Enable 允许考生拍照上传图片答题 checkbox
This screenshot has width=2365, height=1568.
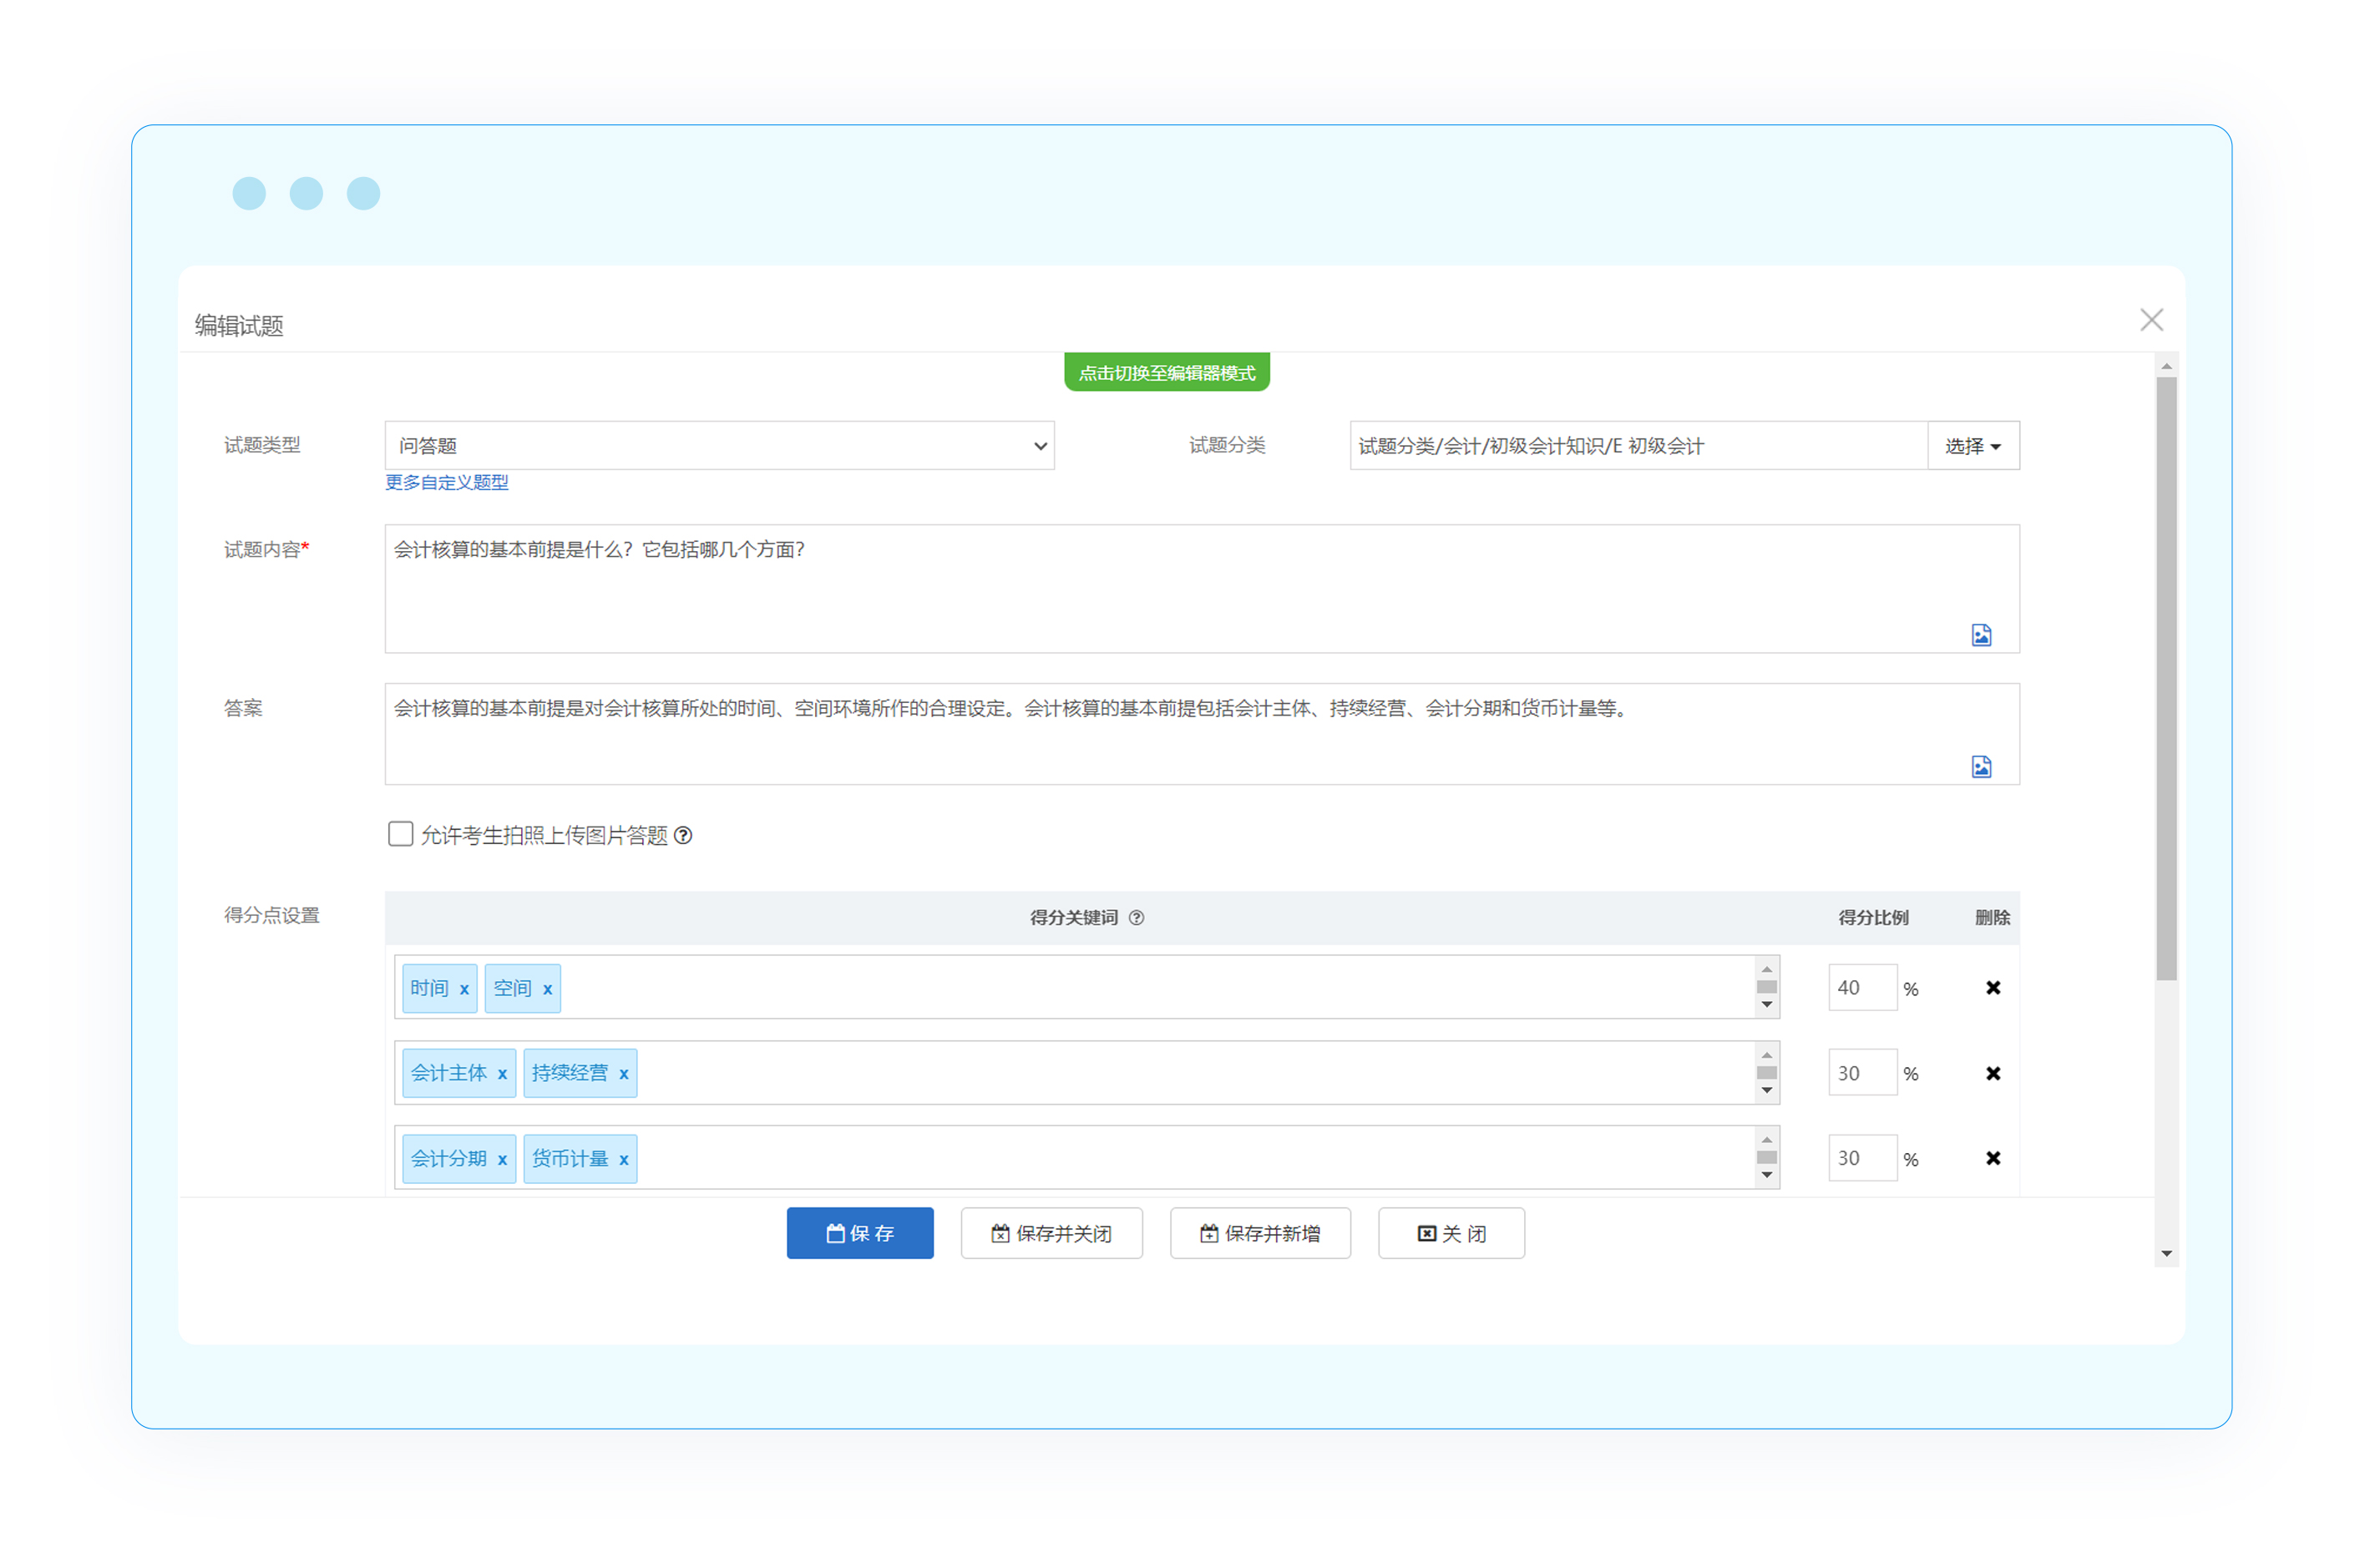point(400,834)
